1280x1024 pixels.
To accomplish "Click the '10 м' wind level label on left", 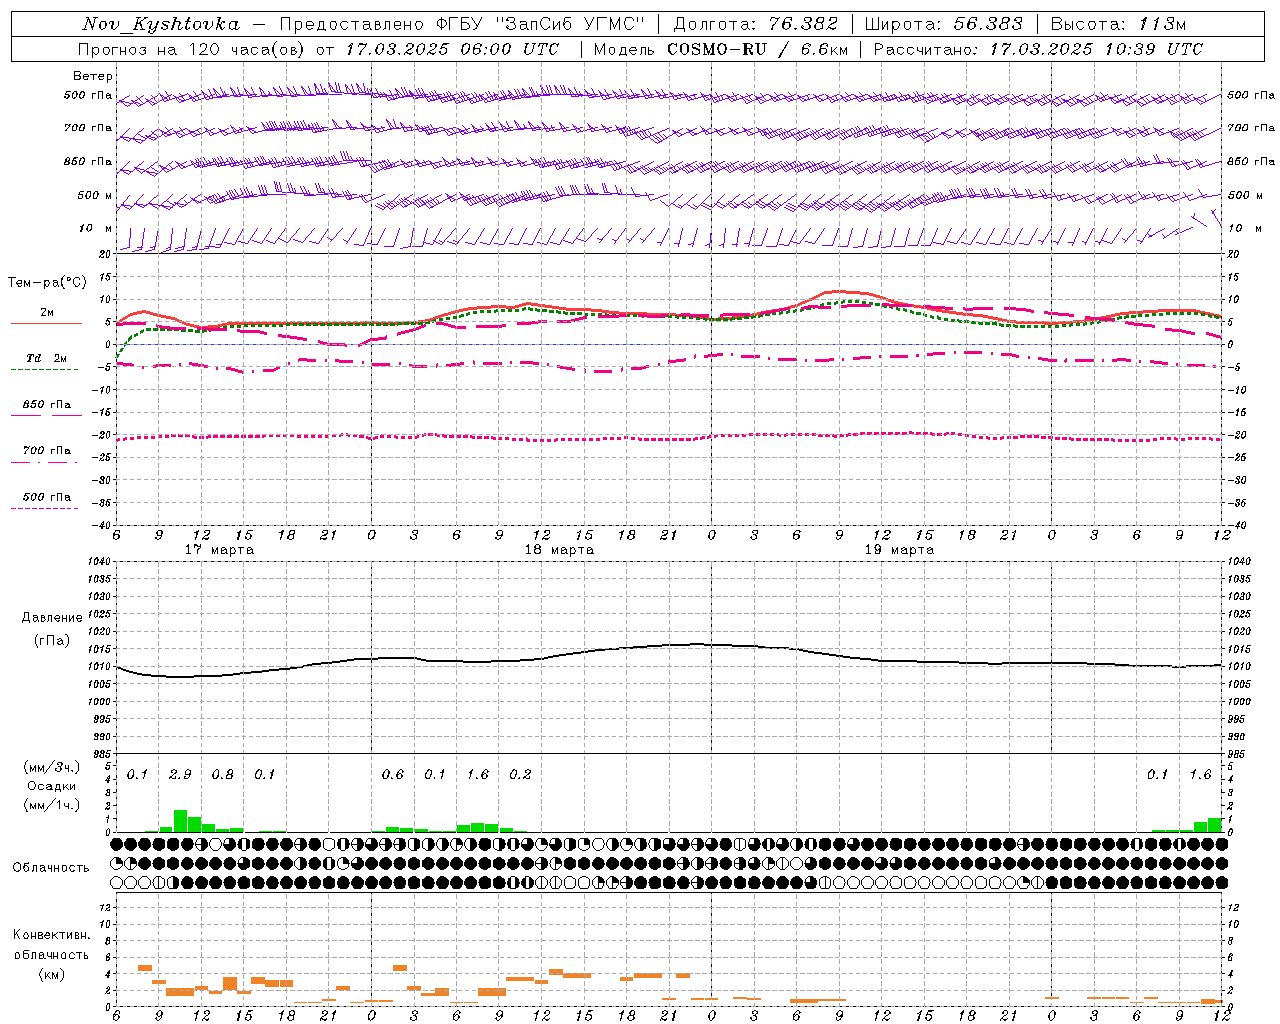I will point(95,228).
